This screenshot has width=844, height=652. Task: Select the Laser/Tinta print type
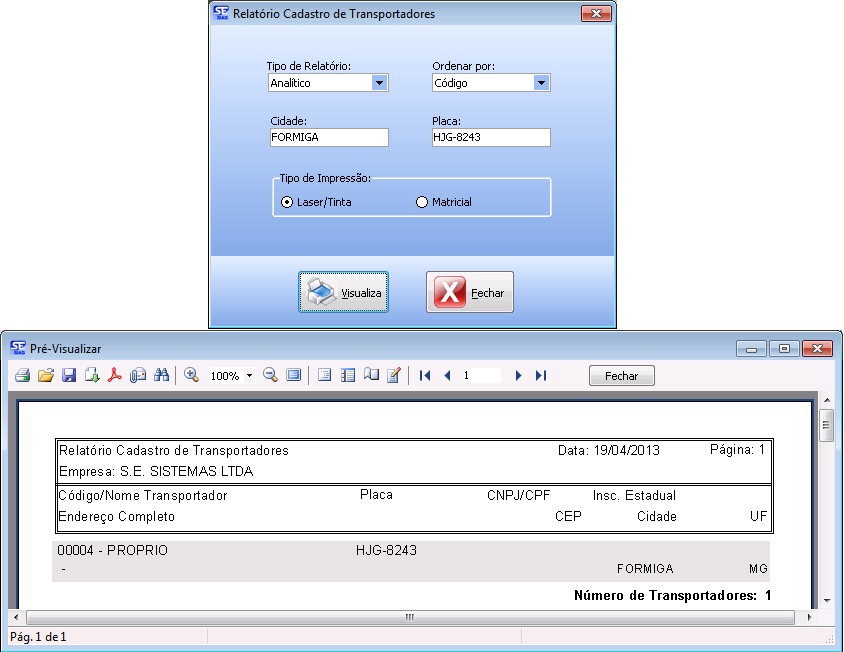[x=287, y=202]
